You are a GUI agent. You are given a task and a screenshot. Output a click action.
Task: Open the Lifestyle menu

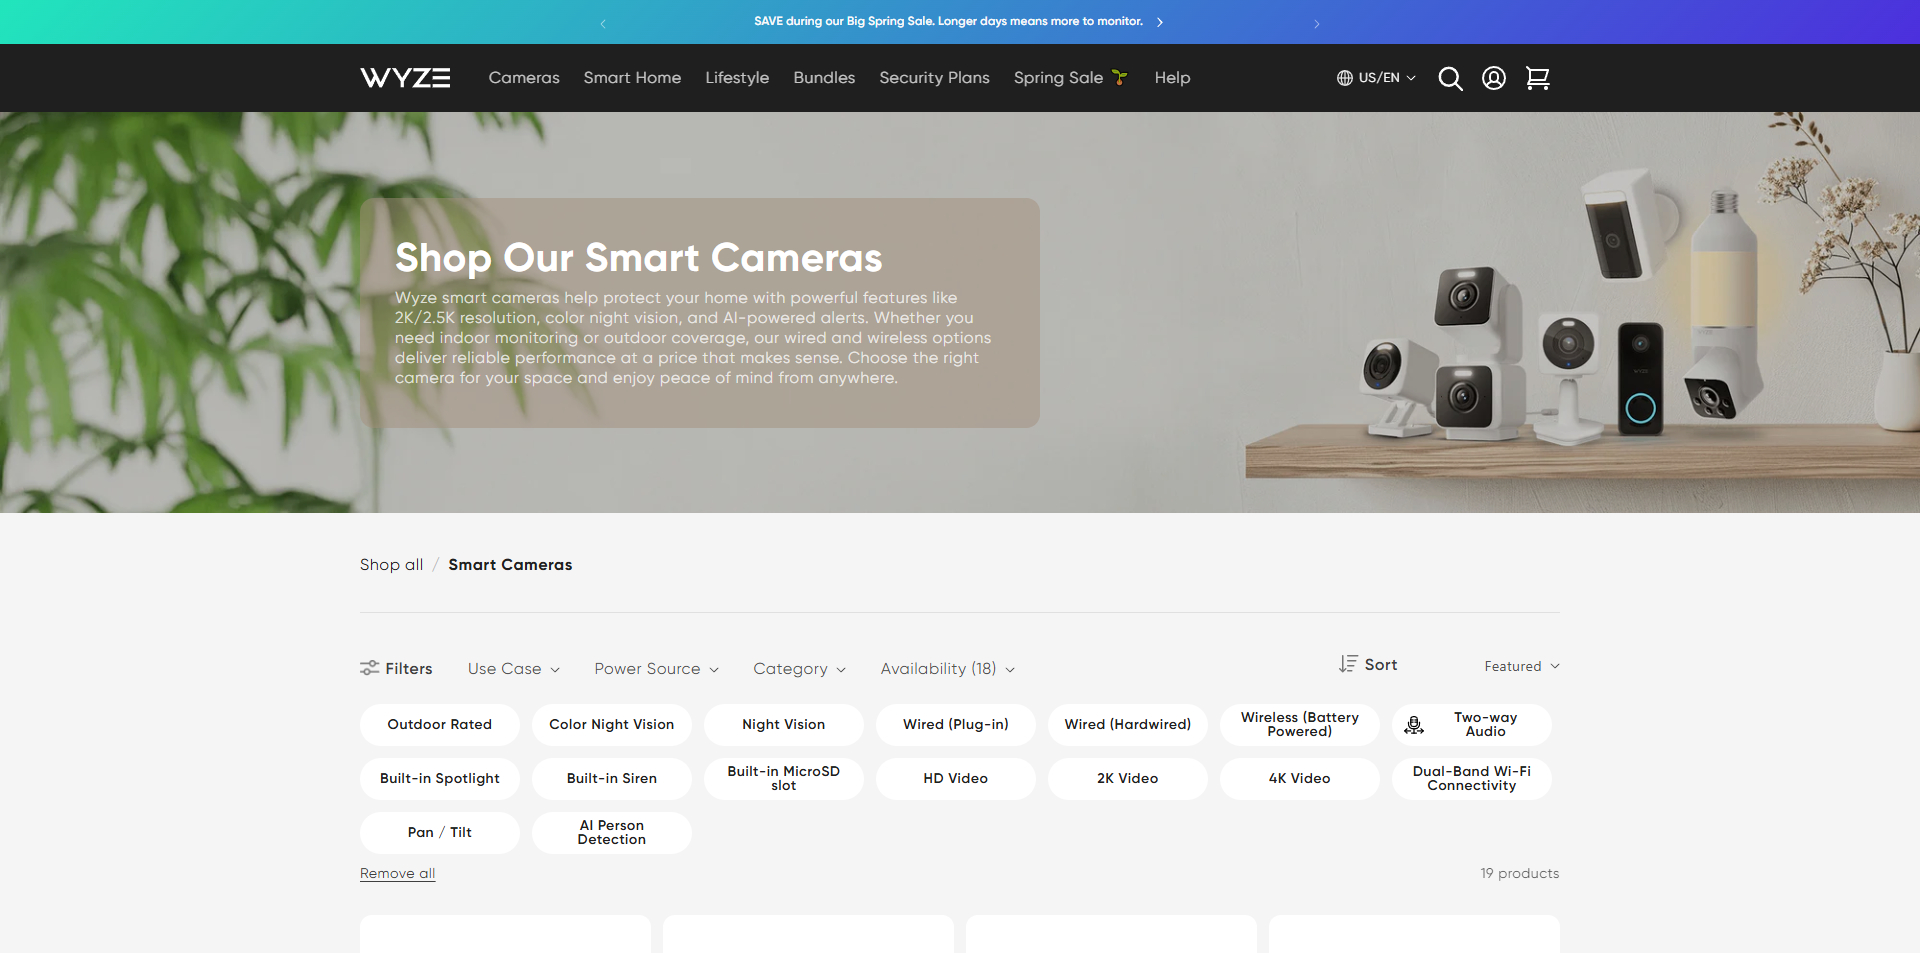click(x=737, y=78)
